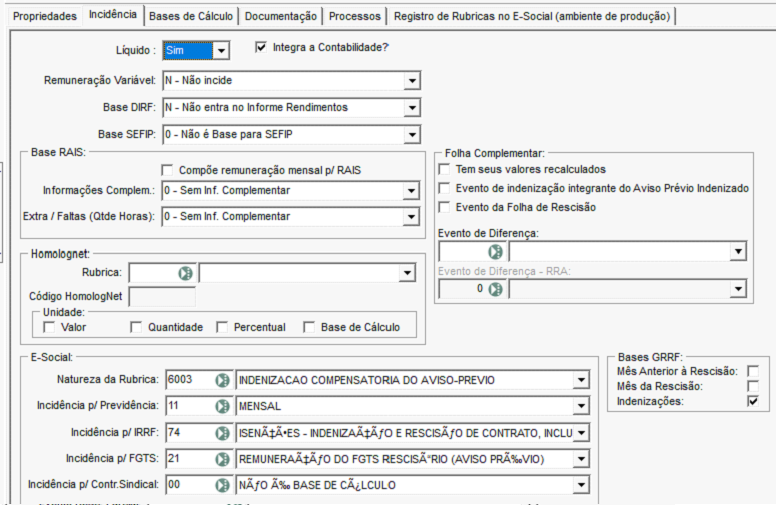The image size is (776, 505).
Task: Expand Base SEFIP dropdown
Action: [x=412, y=134]
